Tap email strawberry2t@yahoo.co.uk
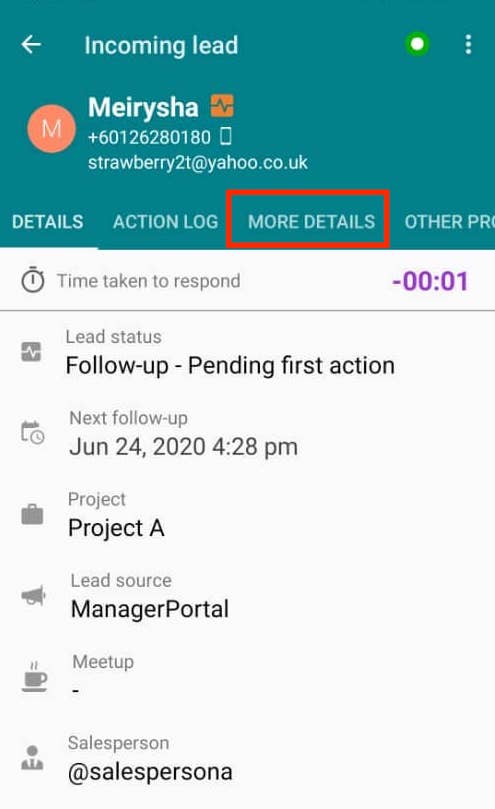495x809 pixels. 198,163
